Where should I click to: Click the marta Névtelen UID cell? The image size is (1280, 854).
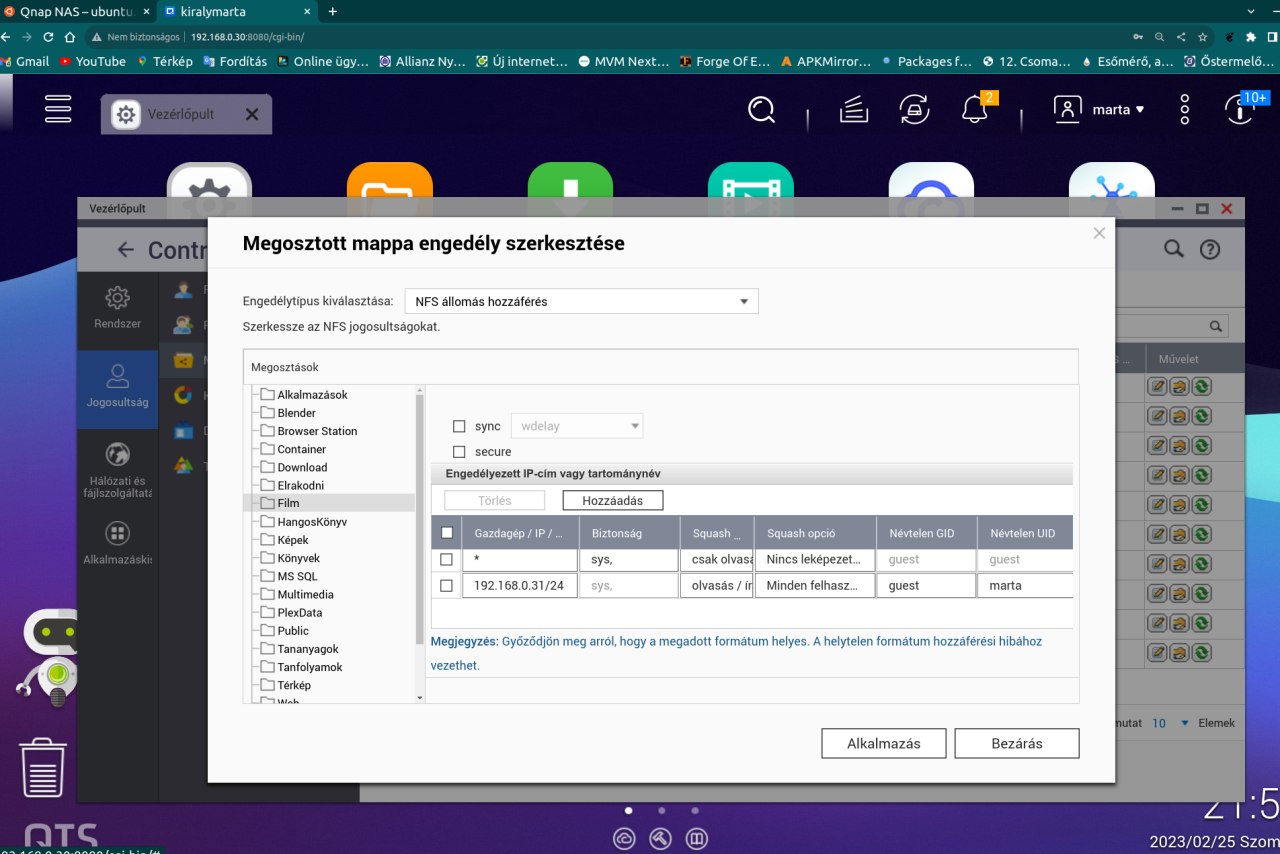1025,586
